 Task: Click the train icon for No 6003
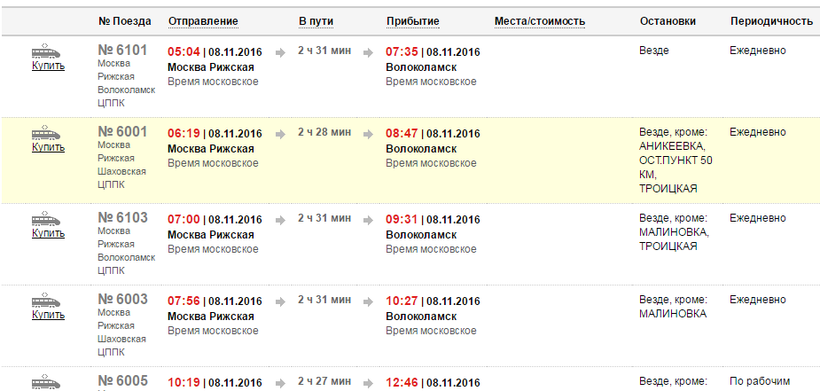click(x=46, y=300)
